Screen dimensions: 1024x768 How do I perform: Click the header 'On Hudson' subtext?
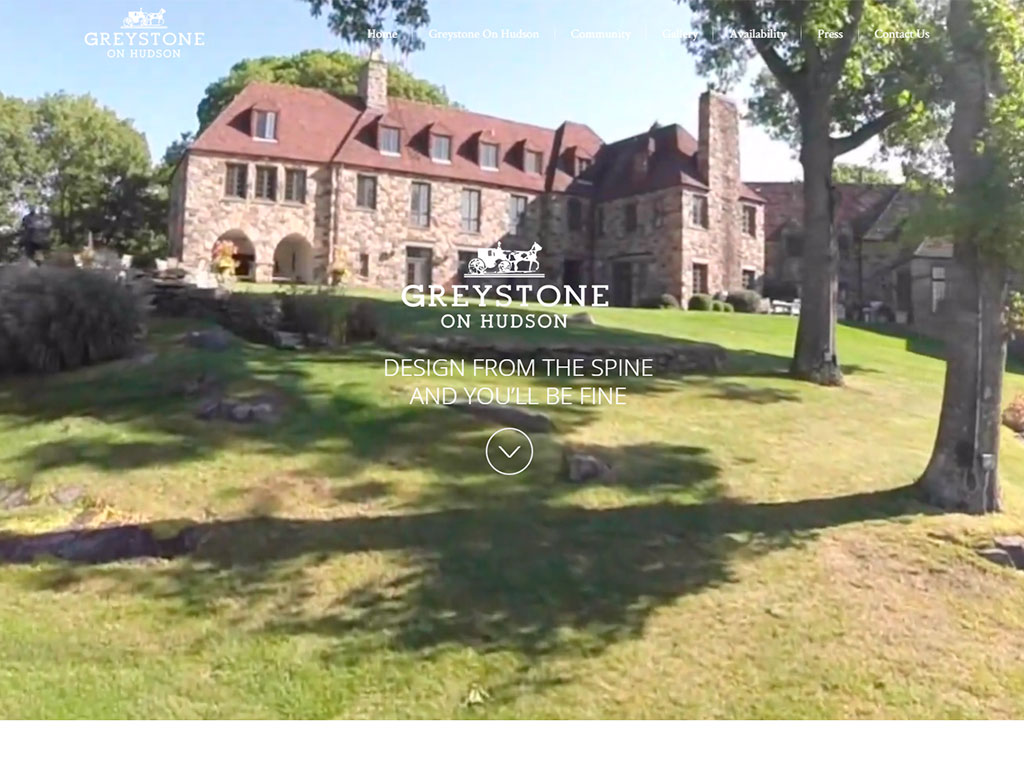[x=144, y=54]
